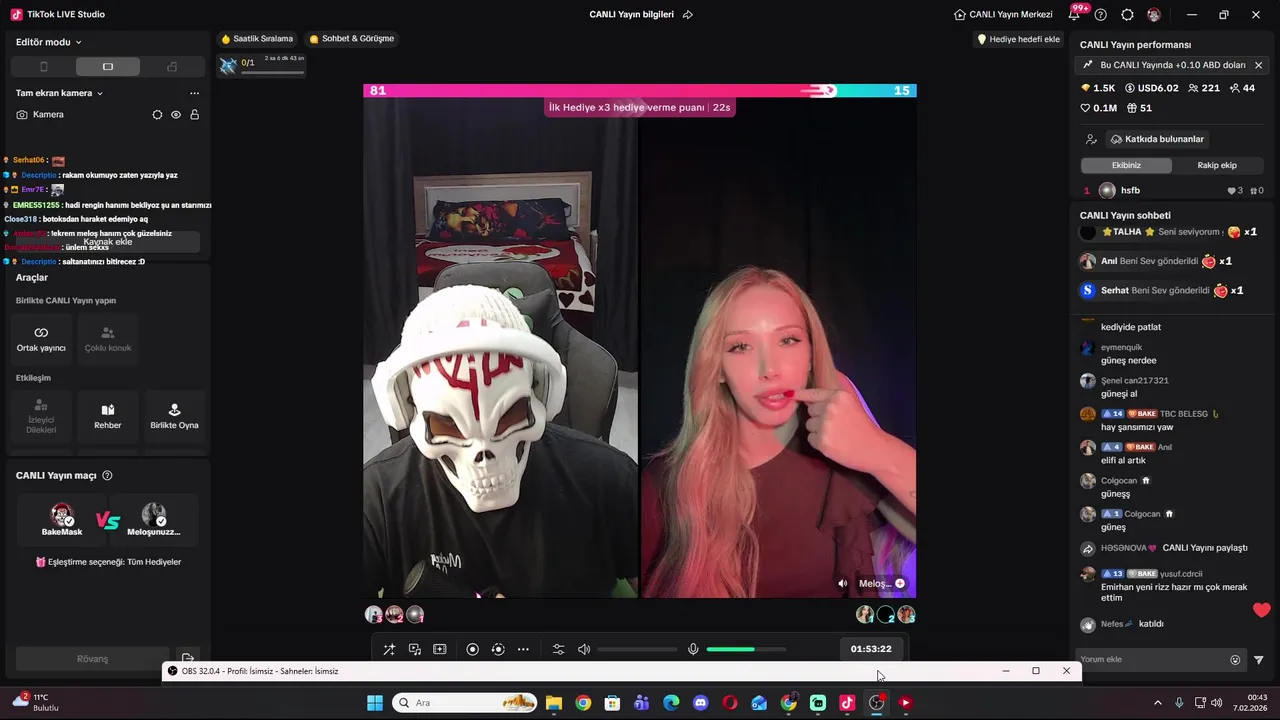Screen dimensions: 1280x720
Task: Toggle Kamera source visibility eye
Action: coord(176,115)
